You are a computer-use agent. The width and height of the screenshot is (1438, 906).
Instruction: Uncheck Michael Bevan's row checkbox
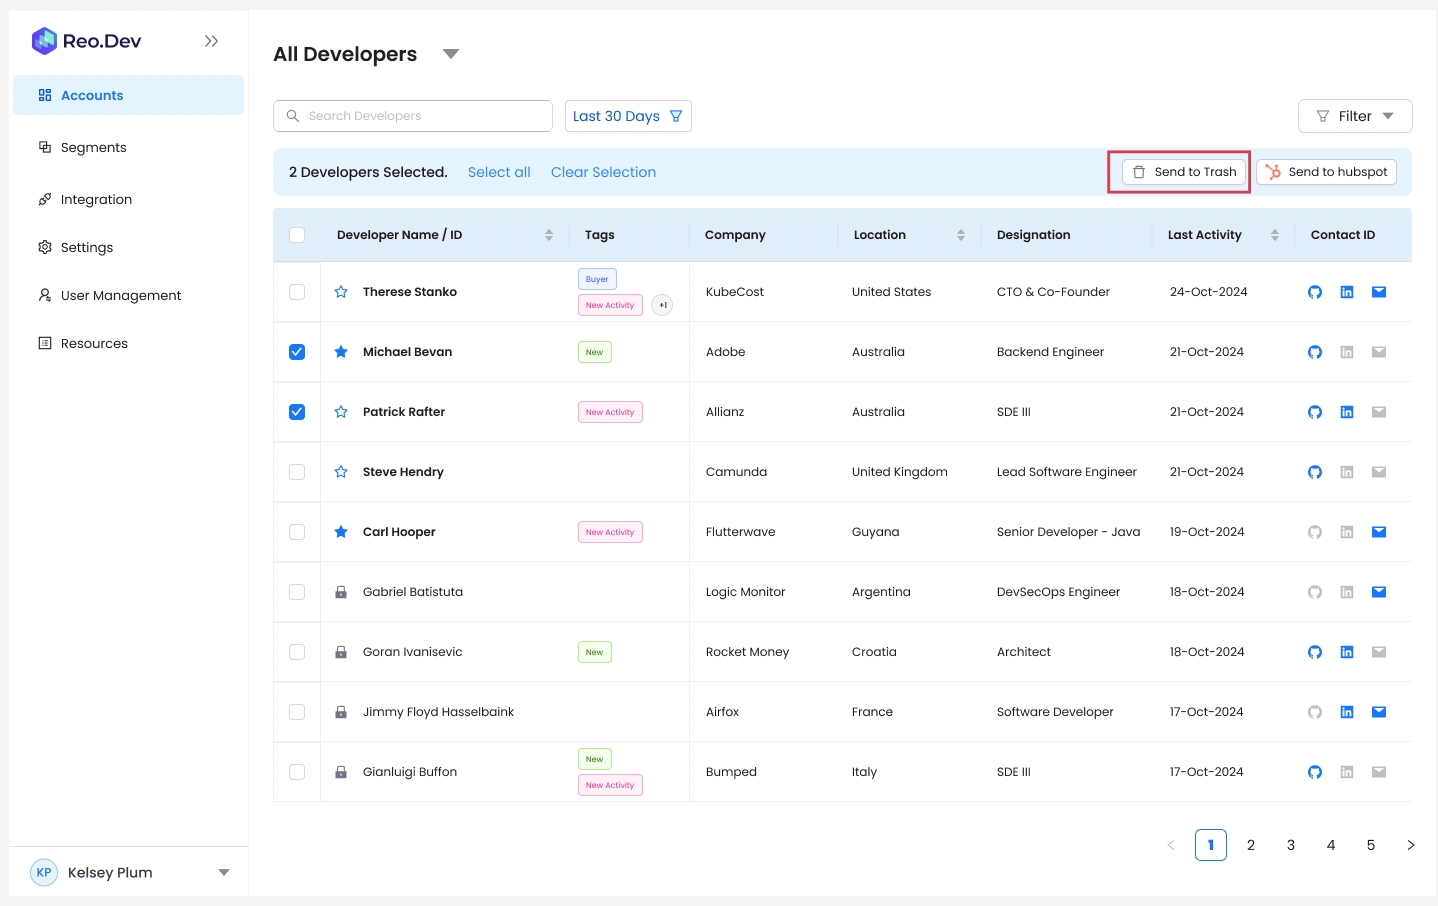297,352
